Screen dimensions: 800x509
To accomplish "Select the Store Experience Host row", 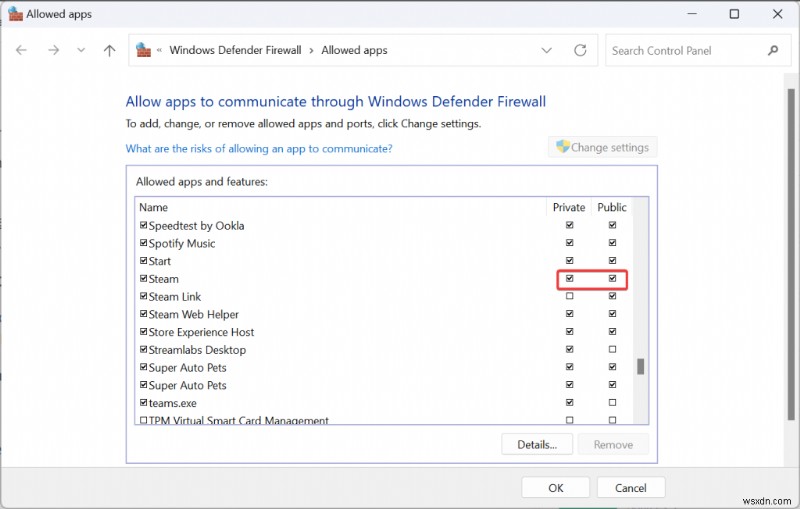I will pyautogui.click(x=386, y=332).
